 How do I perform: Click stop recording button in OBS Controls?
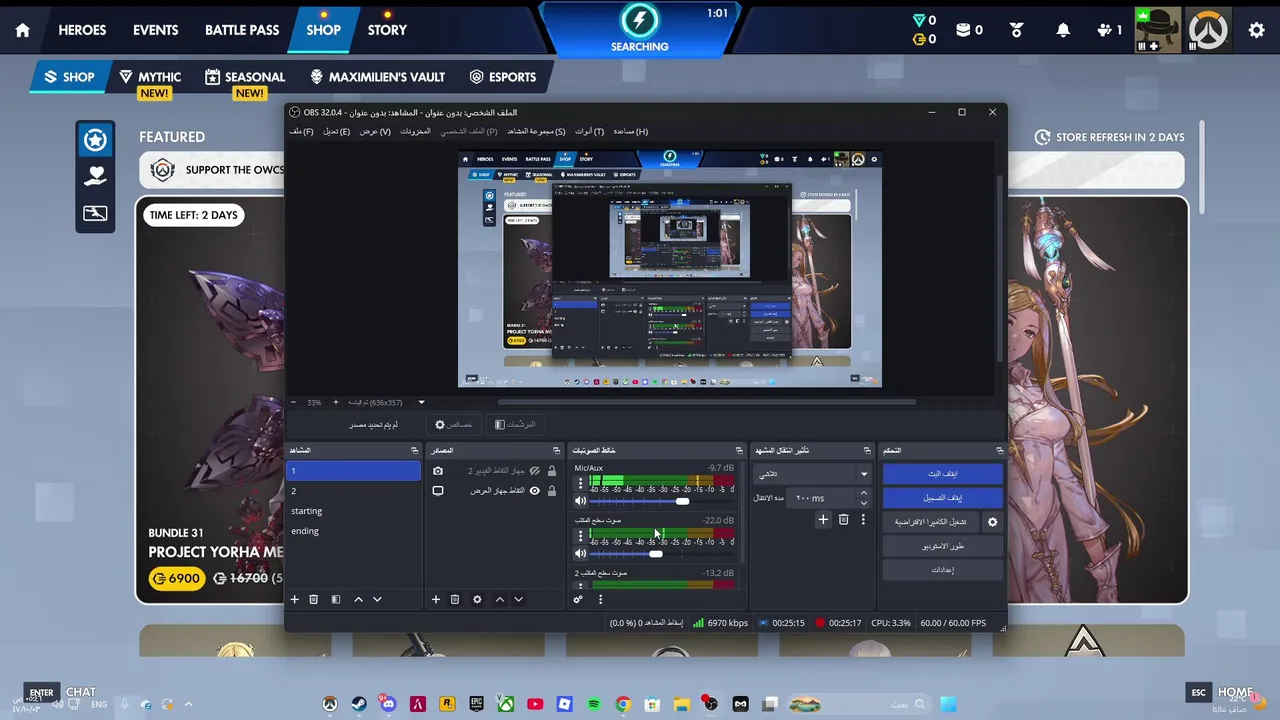(942, 498)
